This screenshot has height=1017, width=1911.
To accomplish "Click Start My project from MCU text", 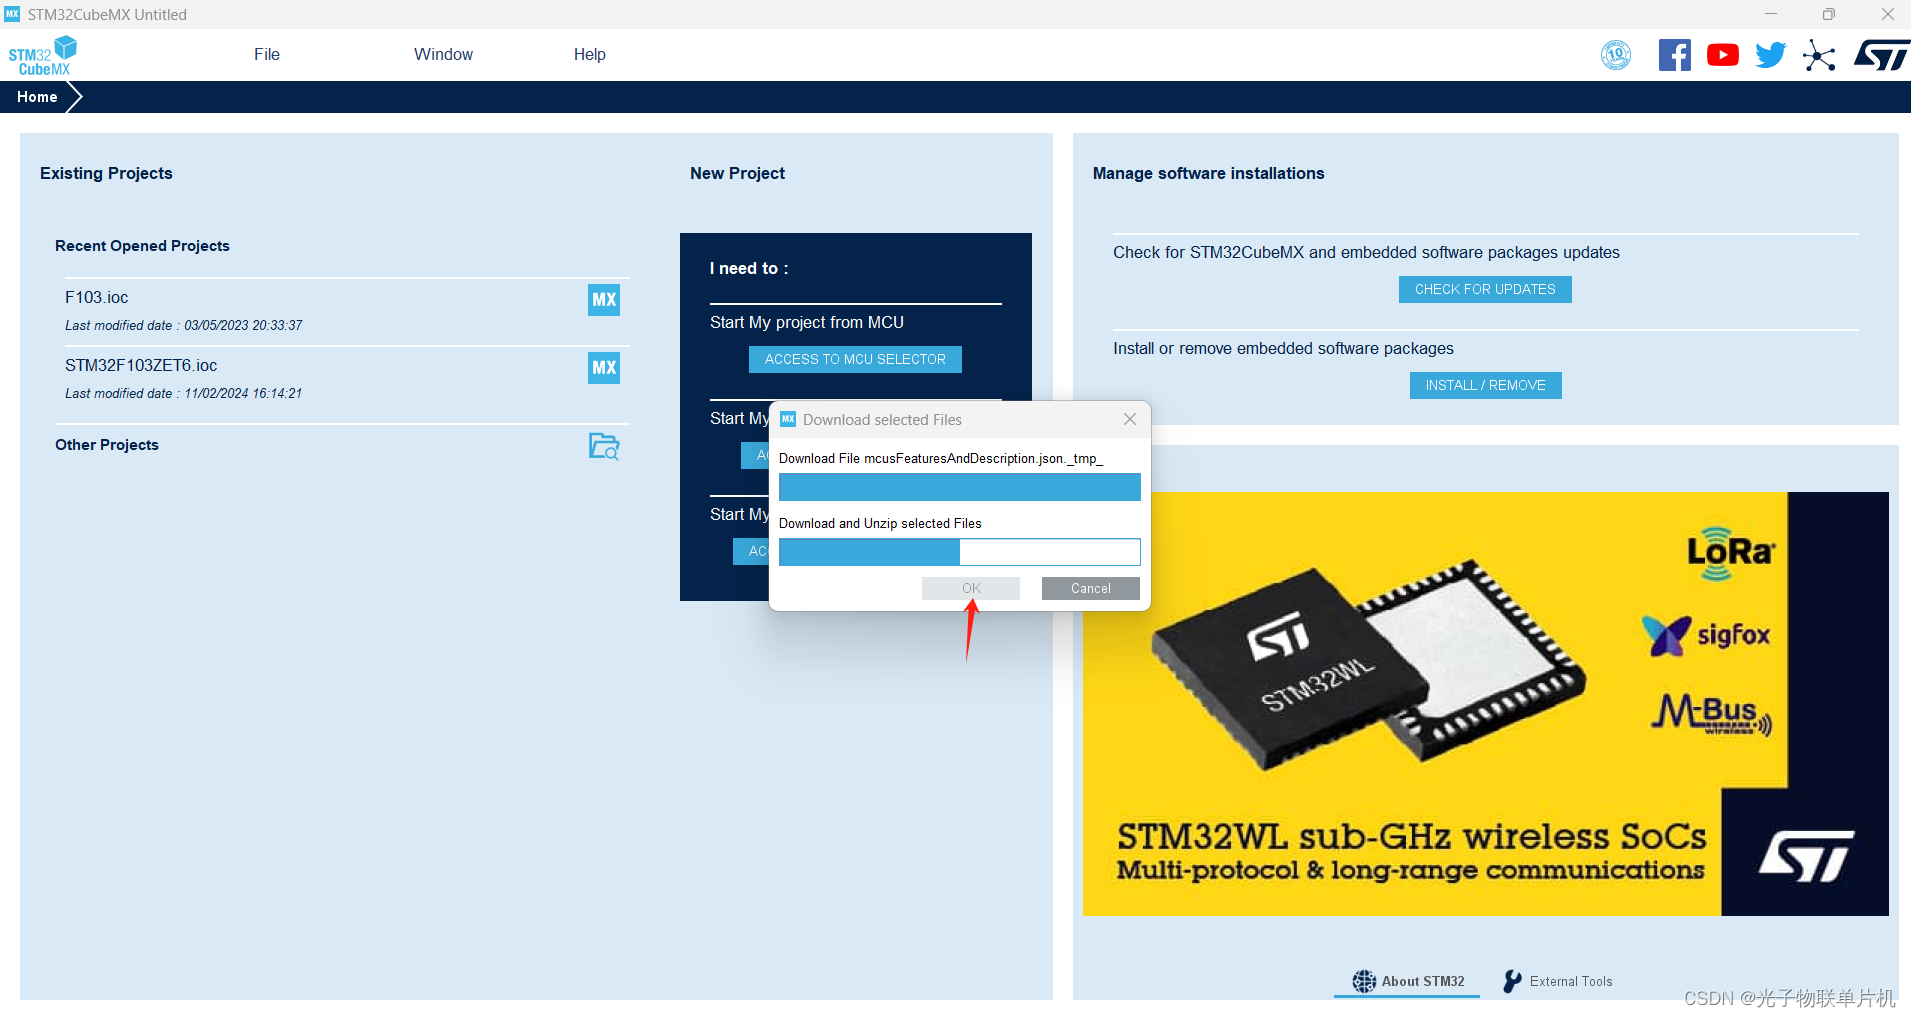I will pos(807,322).
